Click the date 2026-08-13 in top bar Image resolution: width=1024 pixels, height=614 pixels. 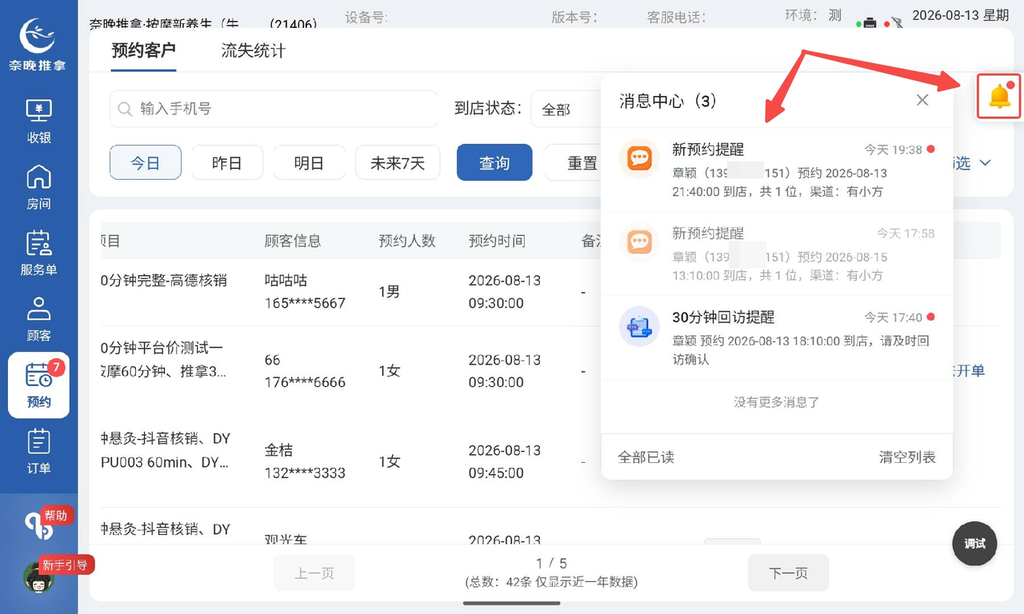click(x=946, y=15)
